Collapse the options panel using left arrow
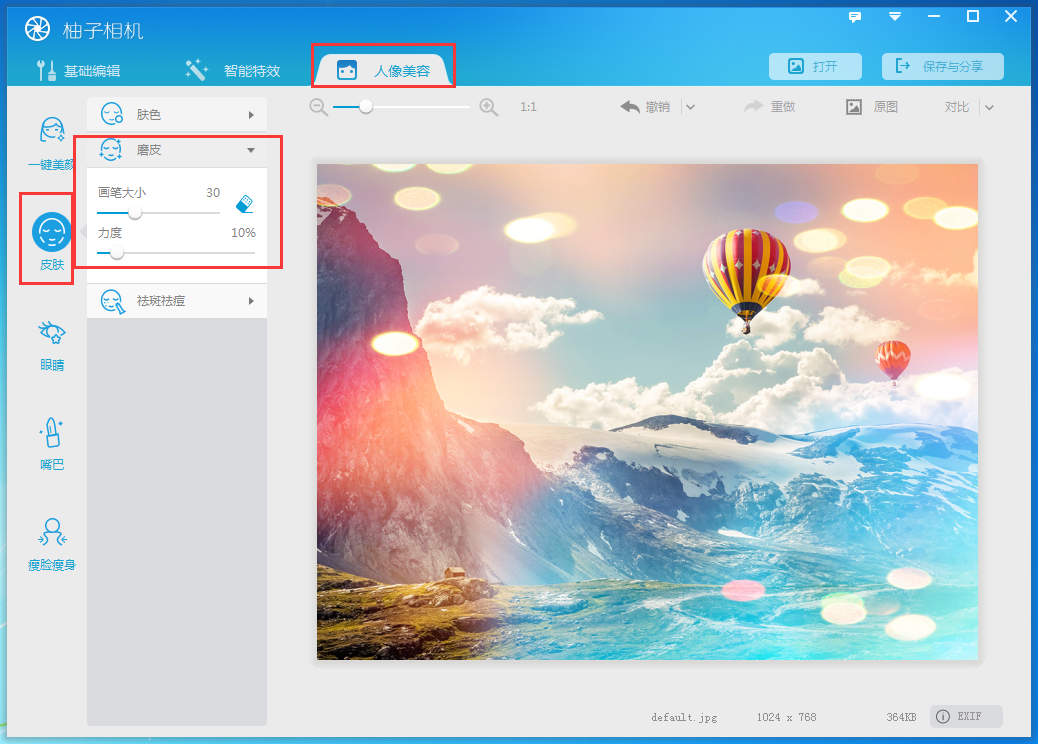Screen dimensions: 1038x744 coord(83,231)
